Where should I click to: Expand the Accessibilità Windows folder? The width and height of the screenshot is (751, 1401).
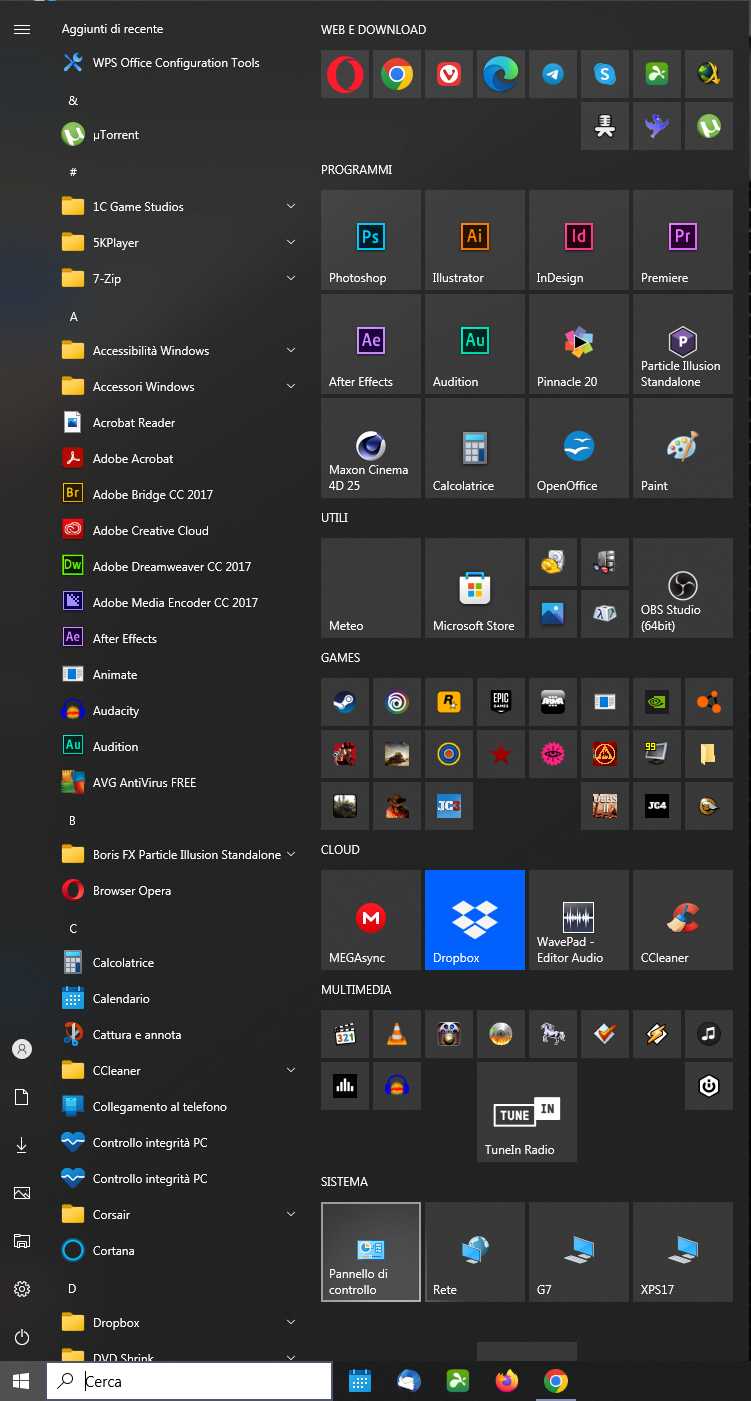click(180, 351)
